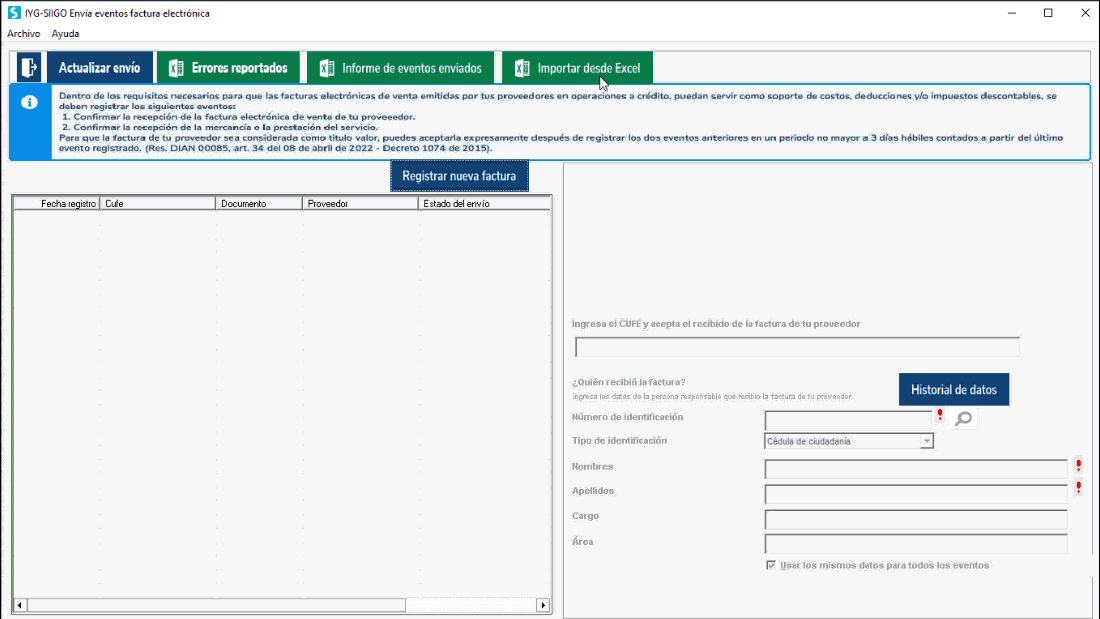1100x619 pixels.
Task: Close the IYG-SIIGO window
Action: 1085,13
